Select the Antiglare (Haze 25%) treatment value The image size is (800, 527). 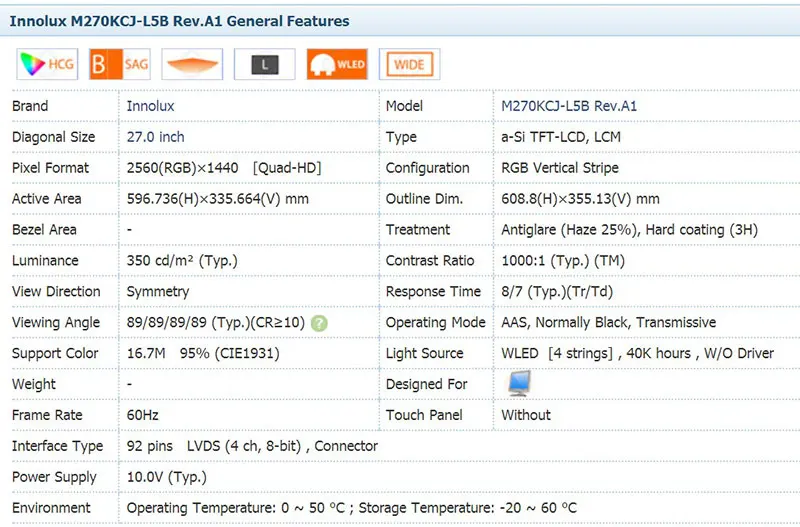point(629,230)
